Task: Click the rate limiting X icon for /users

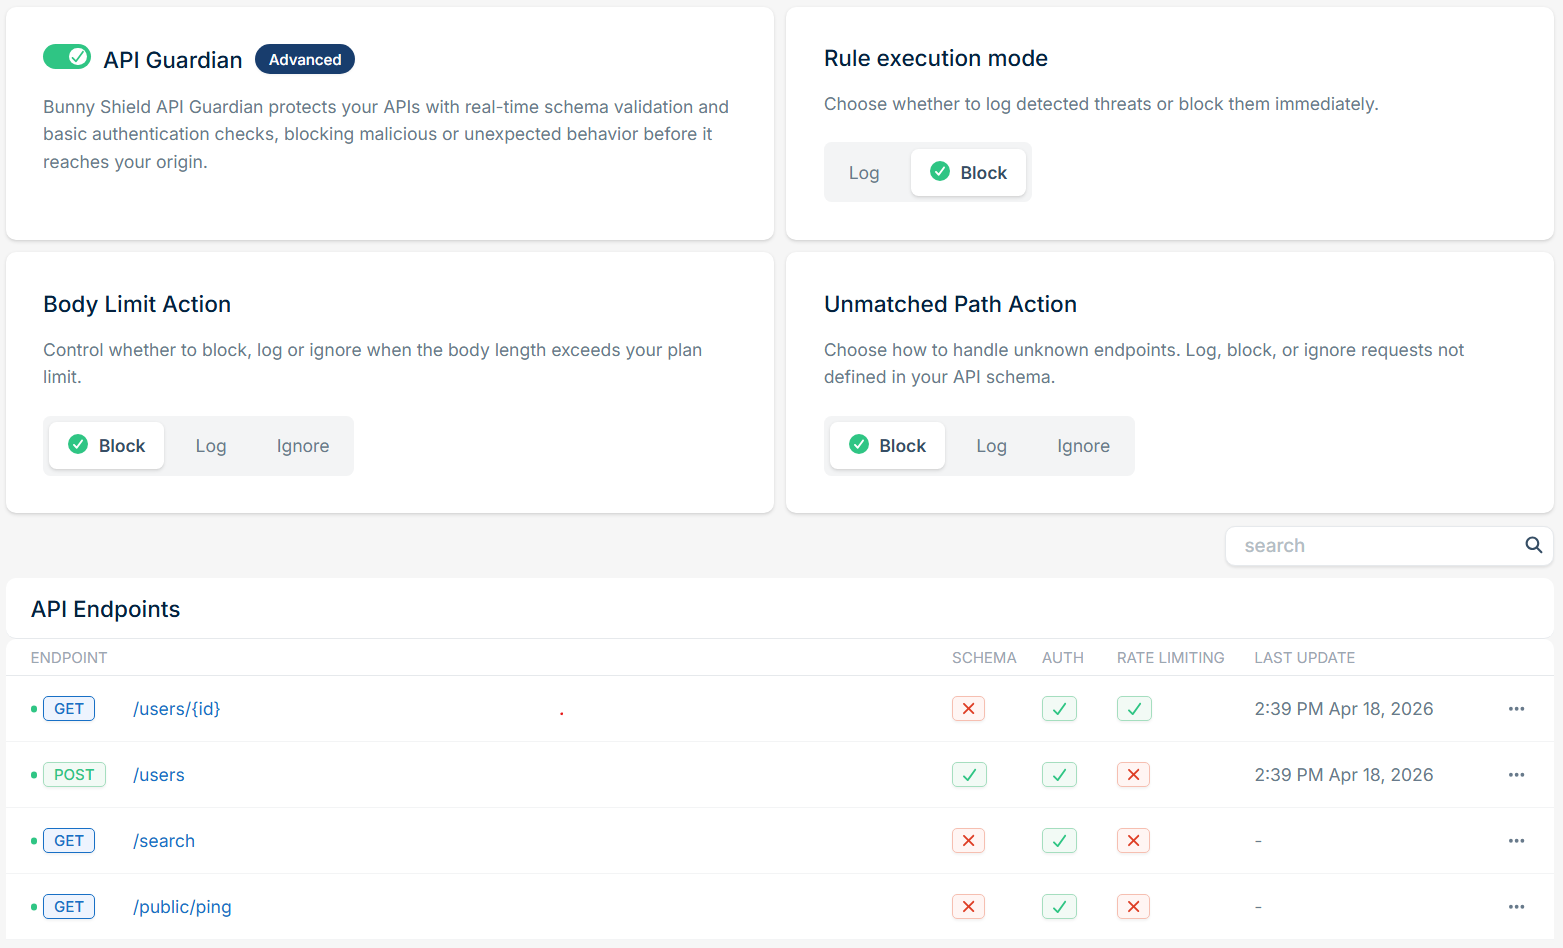Action: [1133, 775]
